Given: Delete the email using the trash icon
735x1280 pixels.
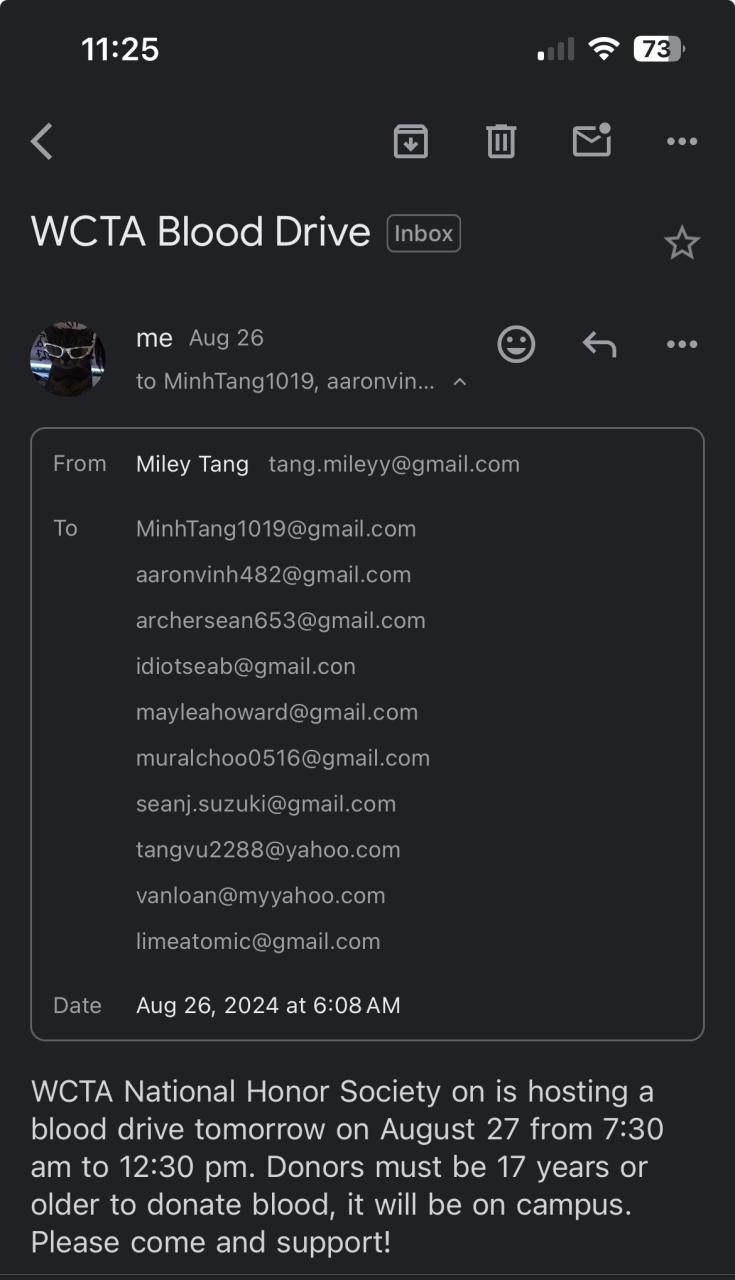Looking at the screenshot, I should click(x=501, y=142).
